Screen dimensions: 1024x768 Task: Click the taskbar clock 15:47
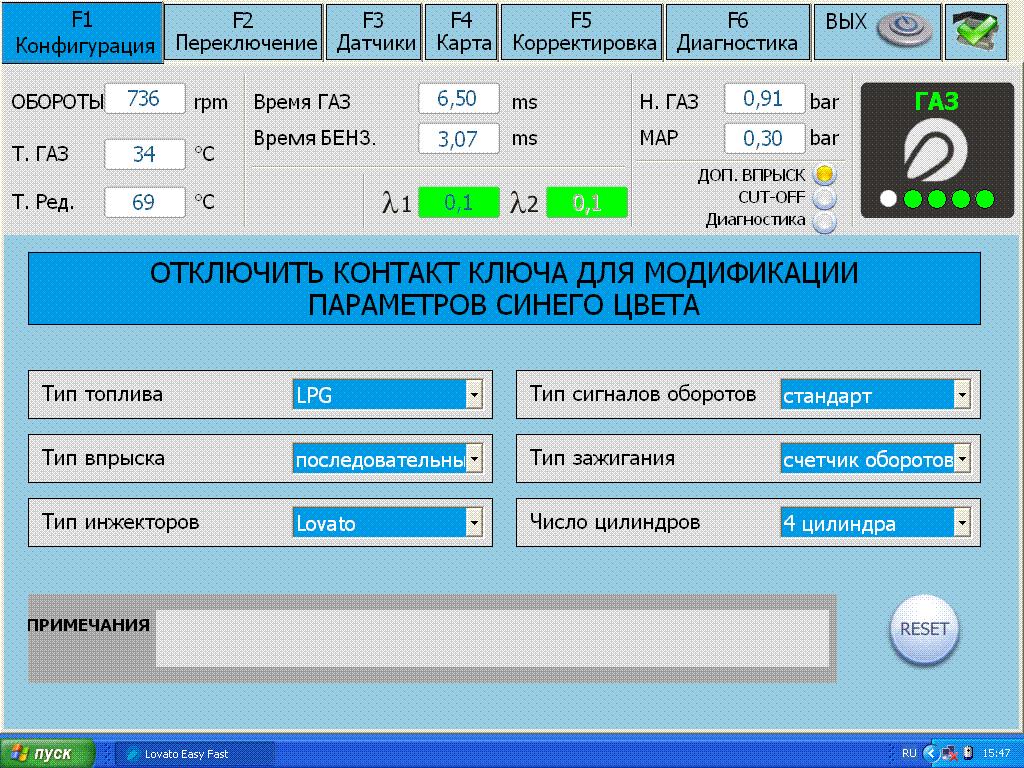point(996,754)
